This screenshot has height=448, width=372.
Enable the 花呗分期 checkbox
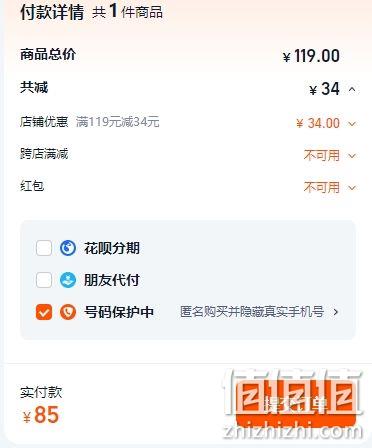[44, 248]
